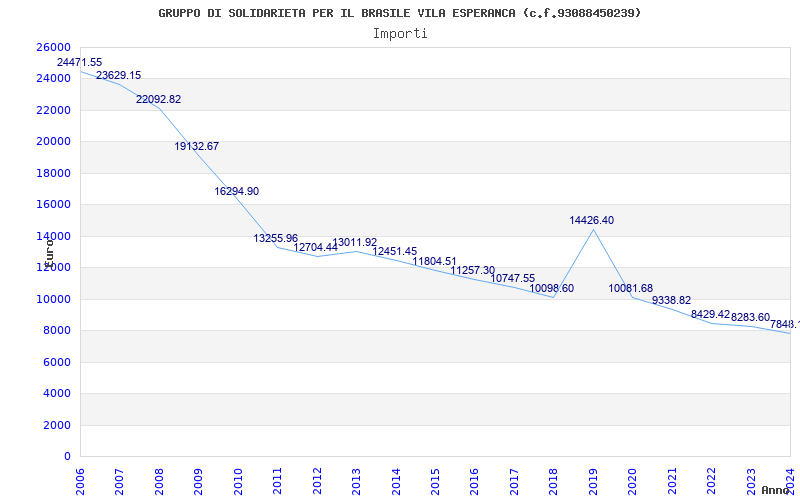Click the 4000 y-axis tick label
This screenshot has height=500, width=800.
click(x=57, y=394)
